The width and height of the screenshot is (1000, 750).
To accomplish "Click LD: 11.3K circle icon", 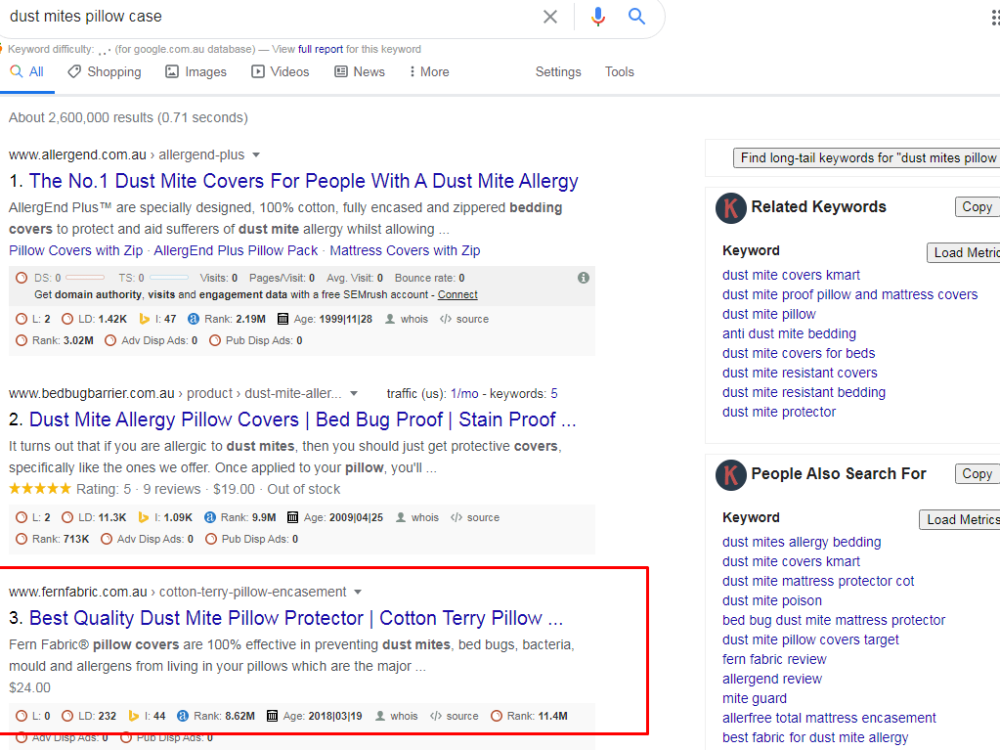I will coord(67,517).
